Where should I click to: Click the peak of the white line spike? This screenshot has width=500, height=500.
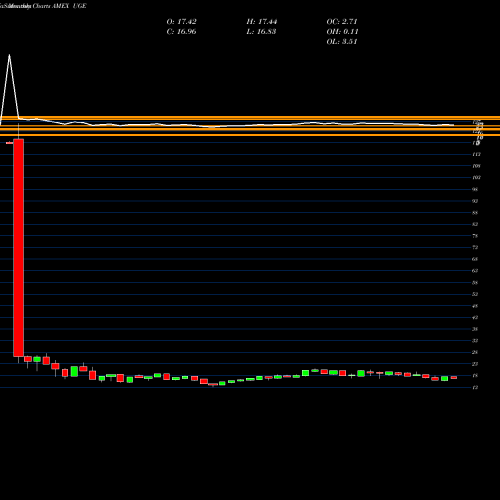click(x=9, y=55)
